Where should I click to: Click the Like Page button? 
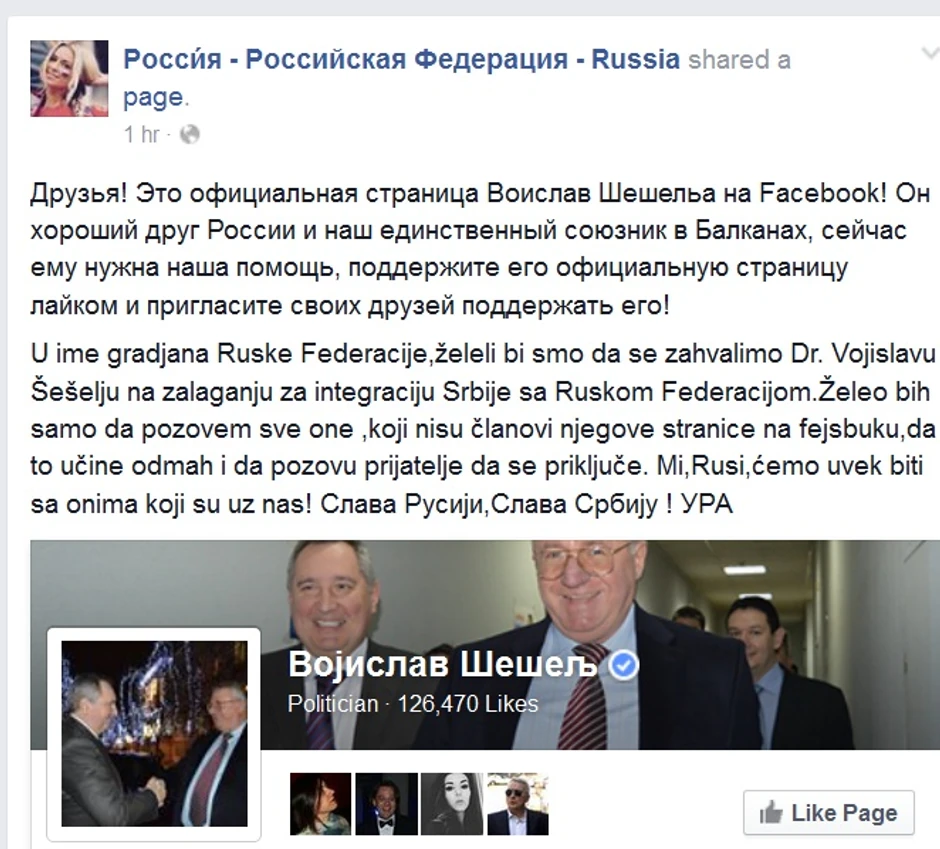829,813
